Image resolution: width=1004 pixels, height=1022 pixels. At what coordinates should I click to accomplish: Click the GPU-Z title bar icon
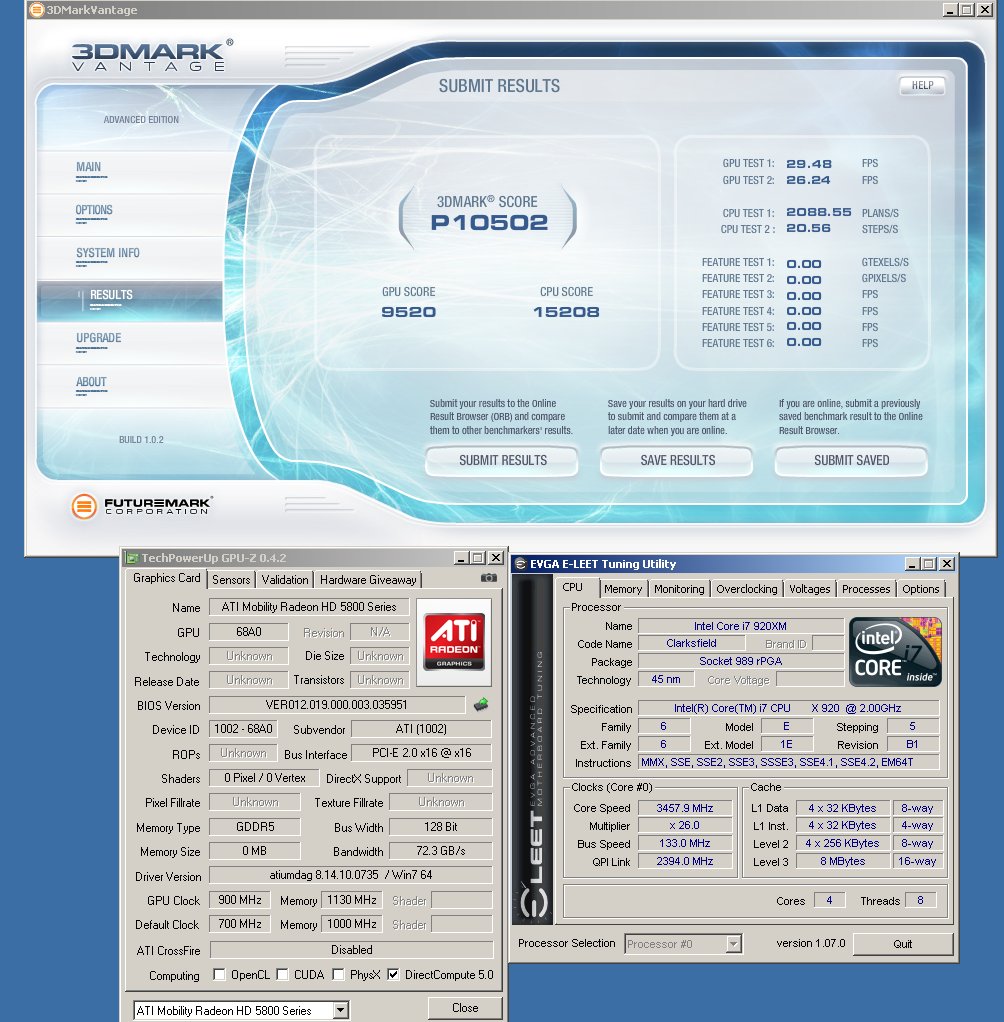pos(132,558)
